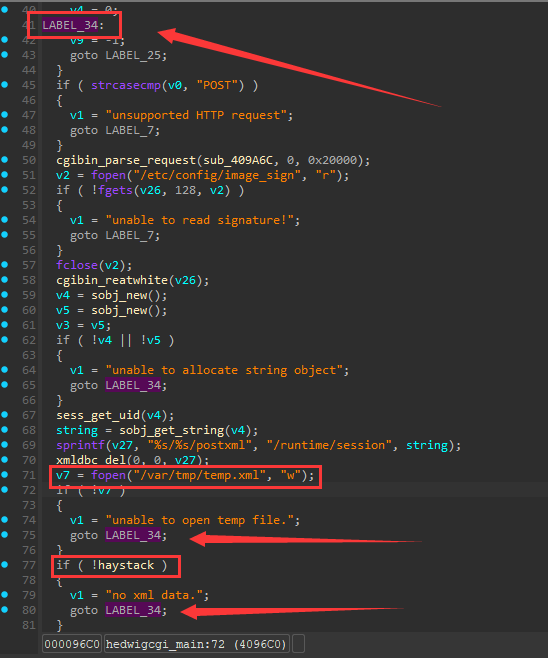Screen dimensions: 548x658
Task: Toggle breakpoint dot on line 50
Action: pos(5,159)
